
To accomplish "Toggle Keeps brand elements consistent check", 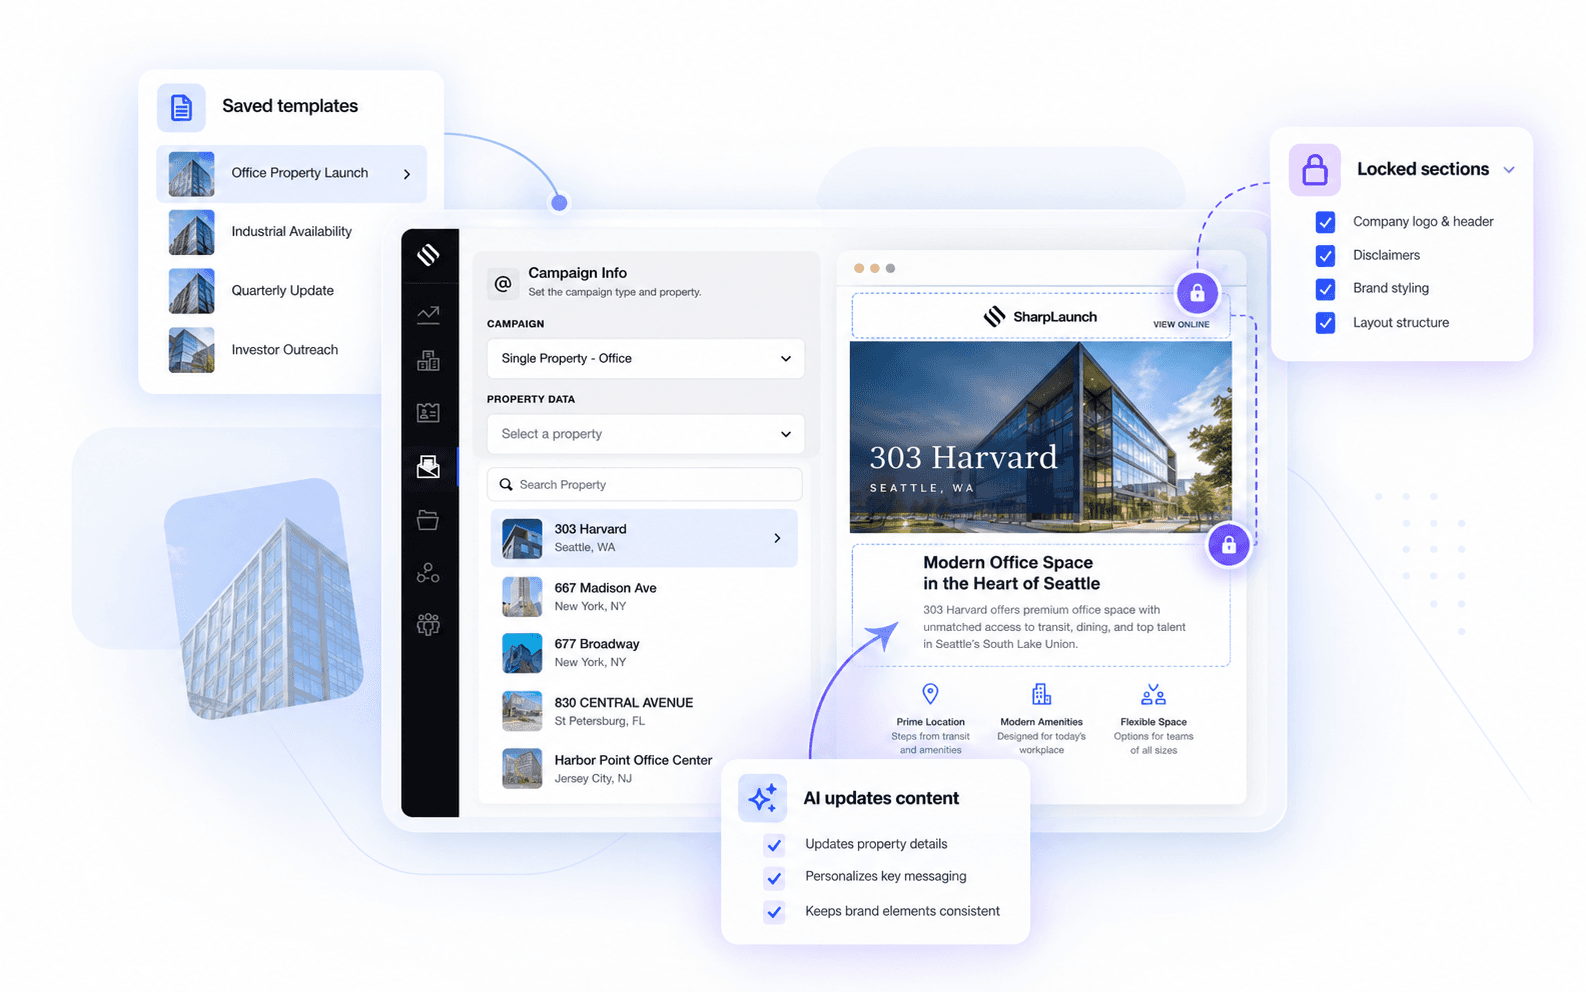I will [x=774, y=912].
